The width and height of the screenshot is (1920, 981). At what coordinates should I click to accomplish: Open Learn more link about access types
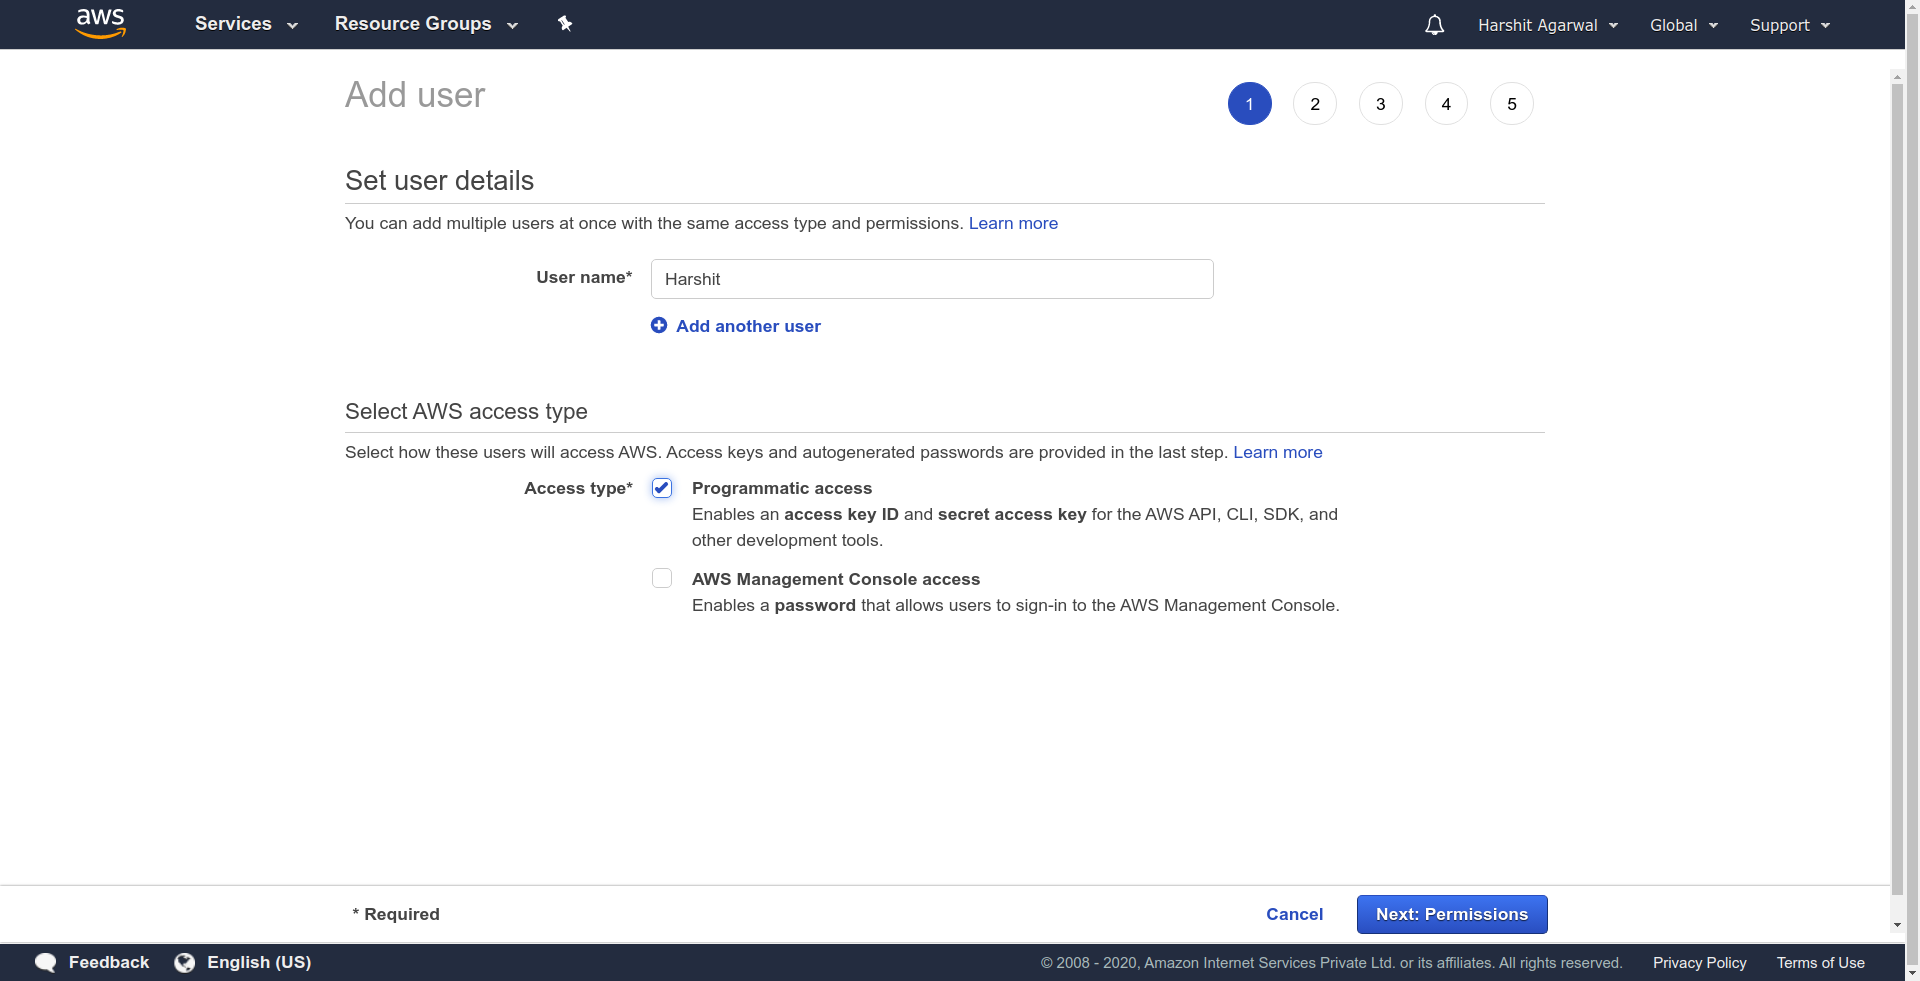pos(1277,452)
